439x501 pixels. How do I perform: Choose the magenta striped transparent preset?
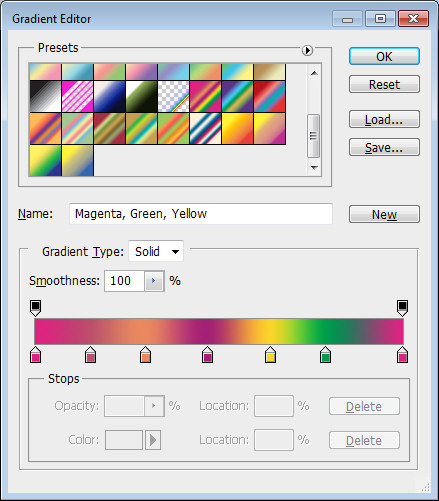click(77, 96)
